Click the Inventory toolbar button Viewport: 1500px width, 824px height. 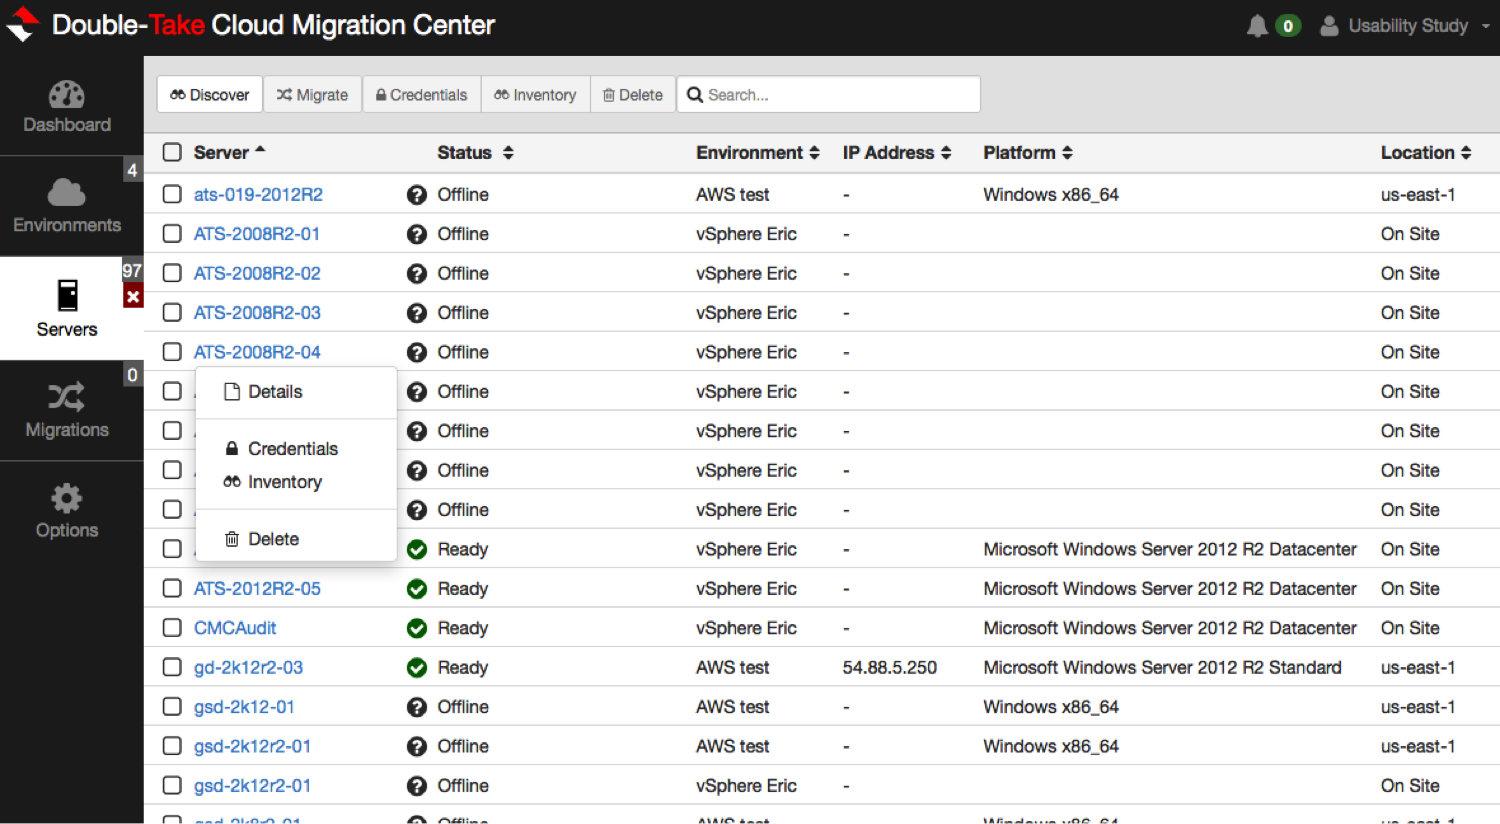[x=536, y=95]
